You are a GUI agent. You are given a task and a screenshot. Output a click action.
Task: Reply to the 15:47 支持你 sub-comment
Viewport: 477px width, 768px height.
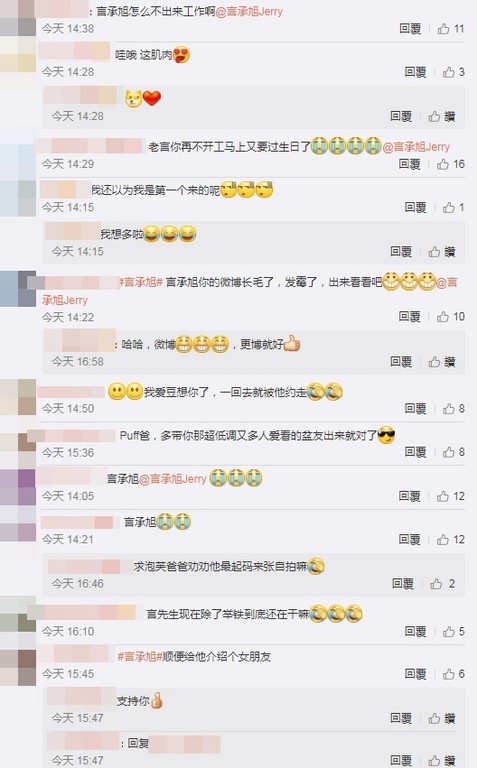pos(401,718)
